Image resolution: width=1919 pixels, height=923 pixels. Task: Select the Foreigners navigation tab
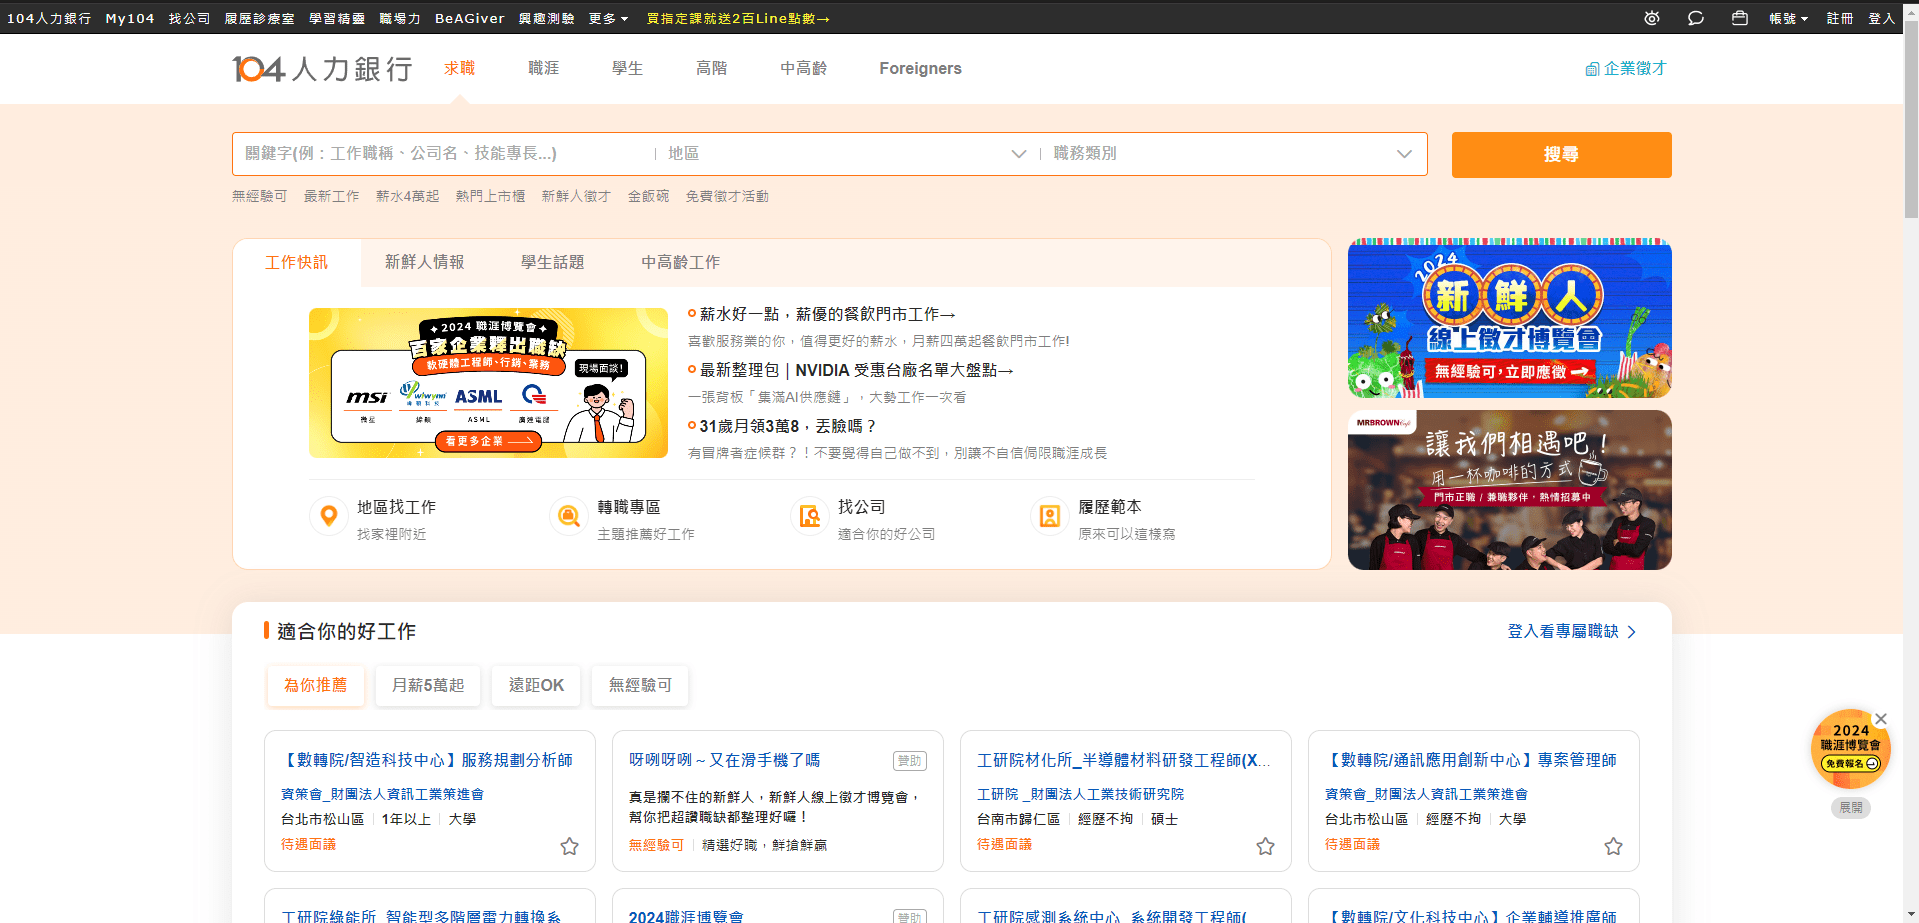pyautogui.click(x=920, y=68)
